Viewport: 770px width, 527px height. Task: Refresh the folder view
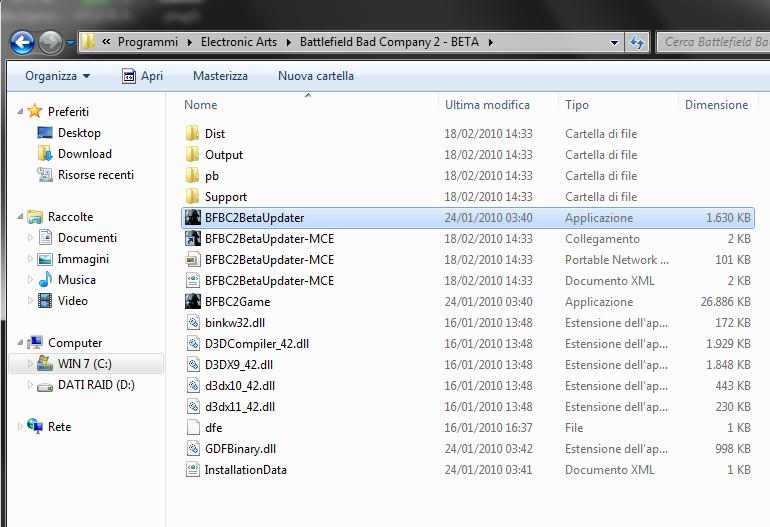click(637, 43)
